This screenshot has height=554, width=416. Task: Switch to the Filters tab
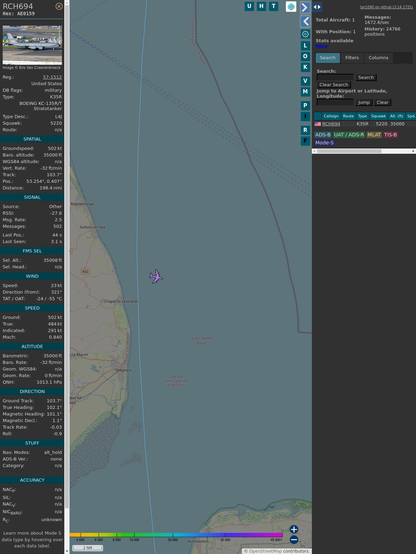352,58
